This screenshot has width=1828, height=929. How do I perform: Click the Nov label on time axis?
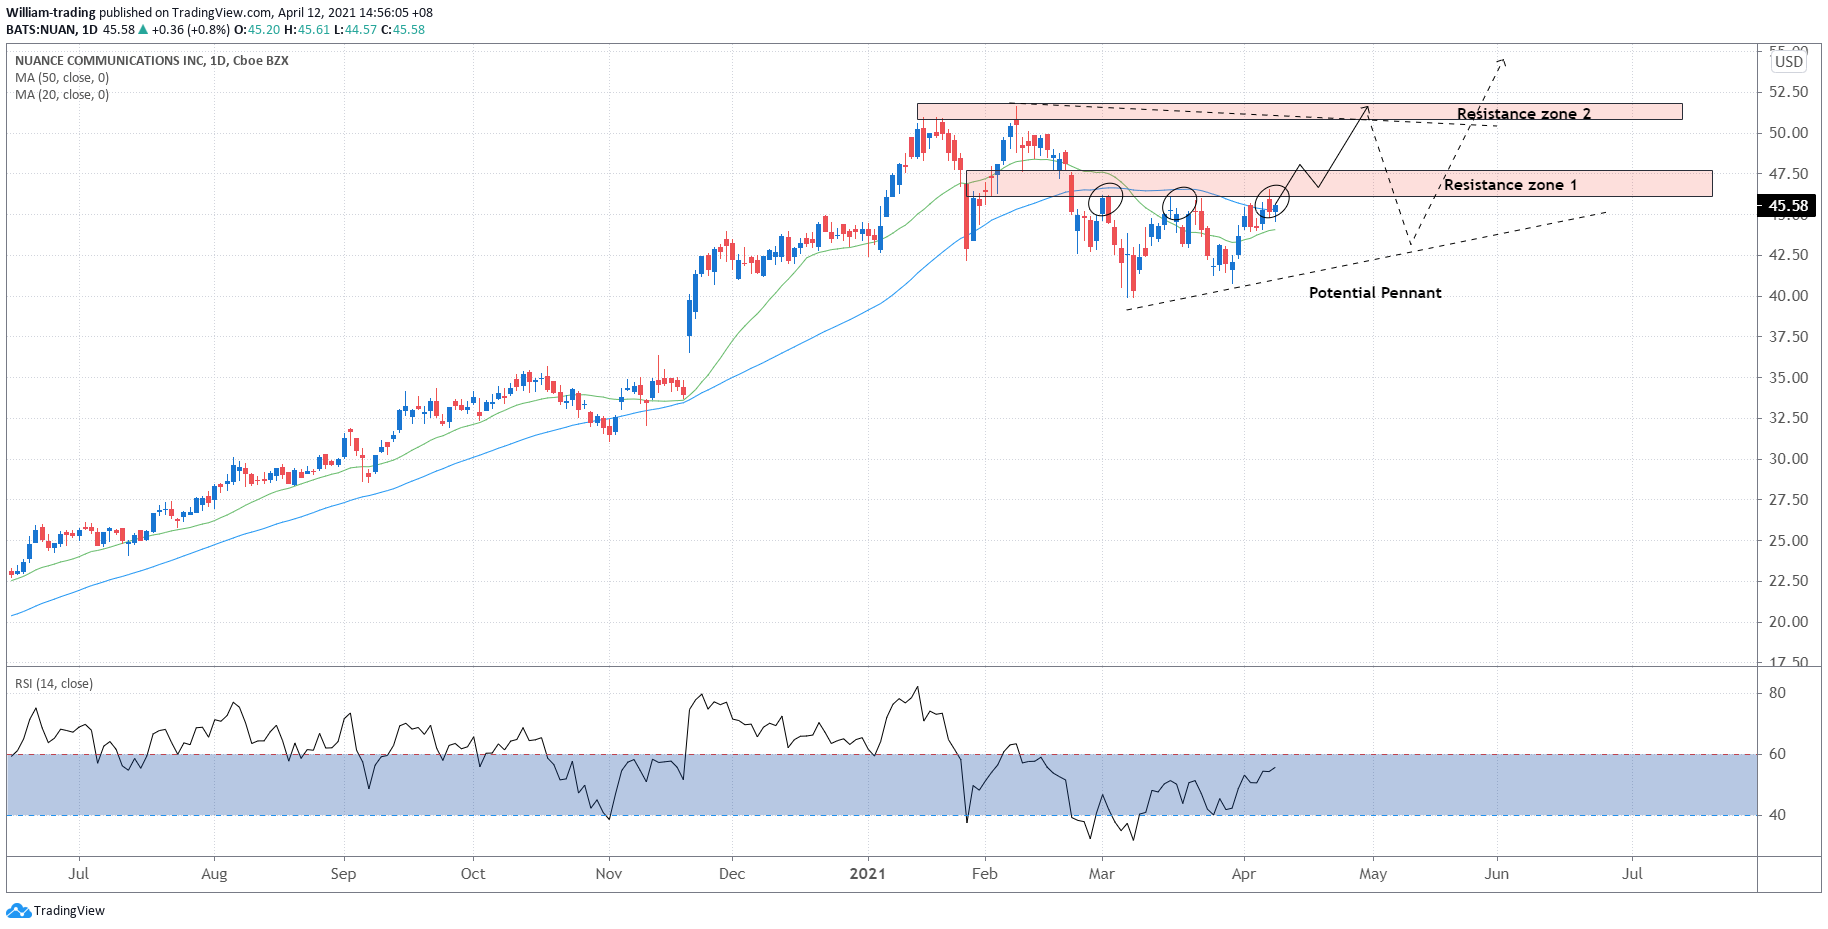click(x=608, y=874)
